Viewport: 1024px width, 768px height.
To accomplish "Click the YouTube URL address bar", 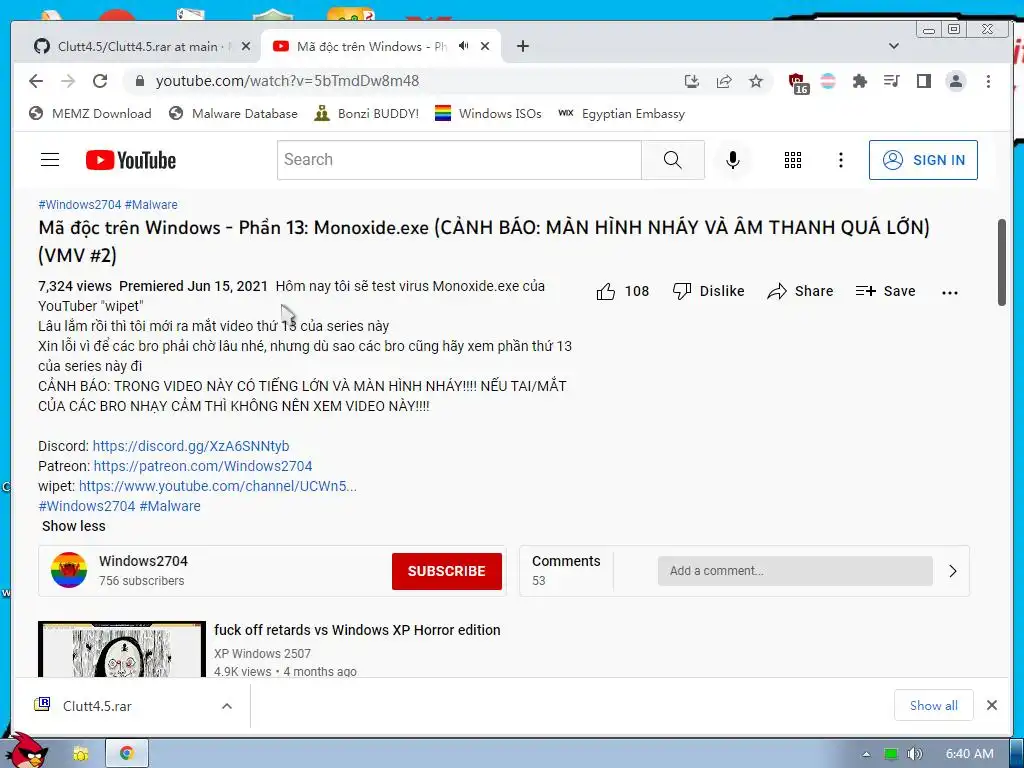I will coord(405,81).
